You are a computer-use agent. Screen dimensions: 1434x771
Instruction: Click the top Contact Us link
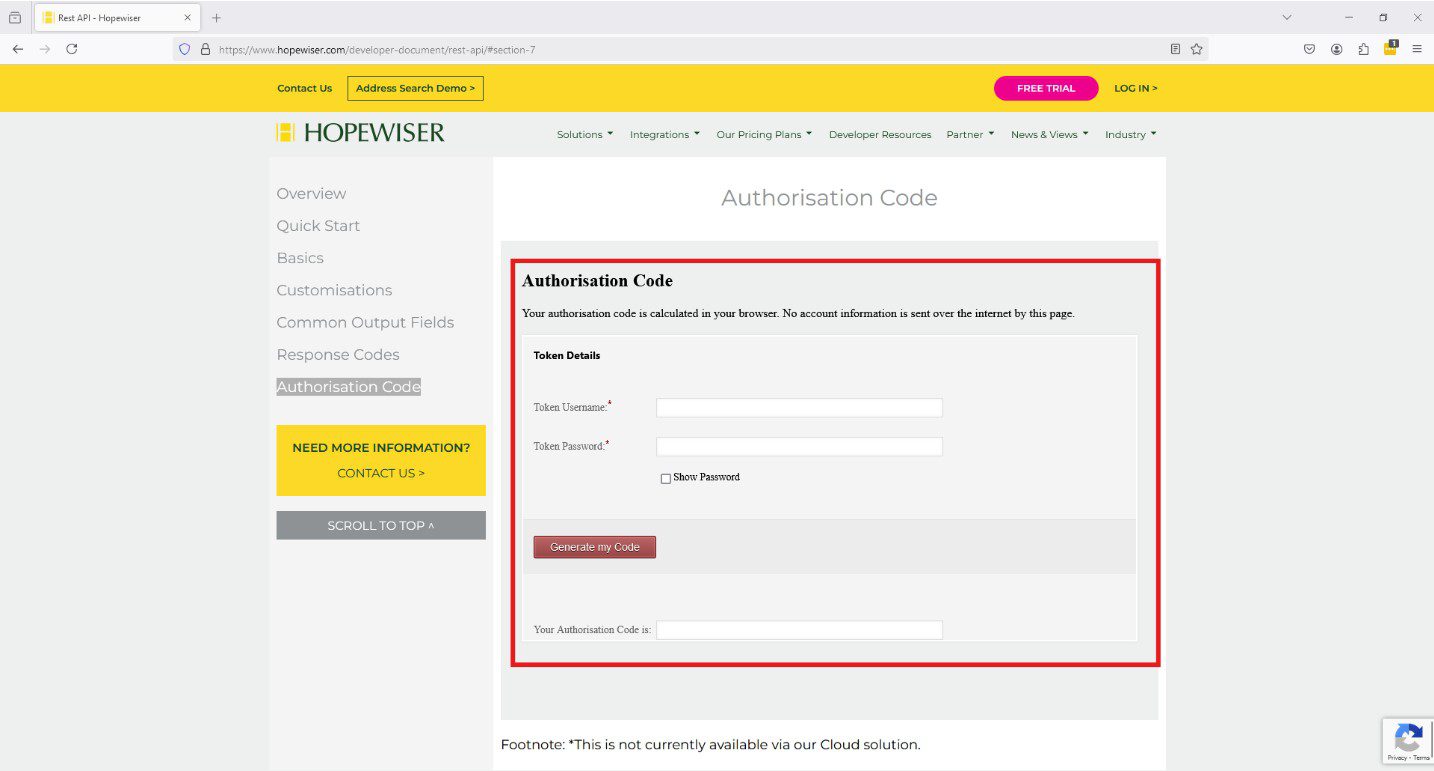click(305, 88)
